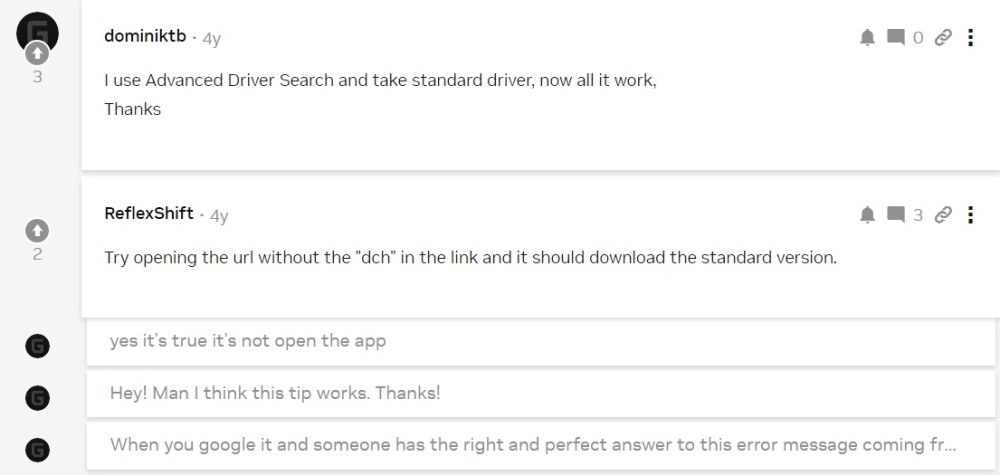Open more options menu for ReflexShift's post
The height and width of the screenshot is (475, 1000).
pyautogui.click(x=970, y=214)
